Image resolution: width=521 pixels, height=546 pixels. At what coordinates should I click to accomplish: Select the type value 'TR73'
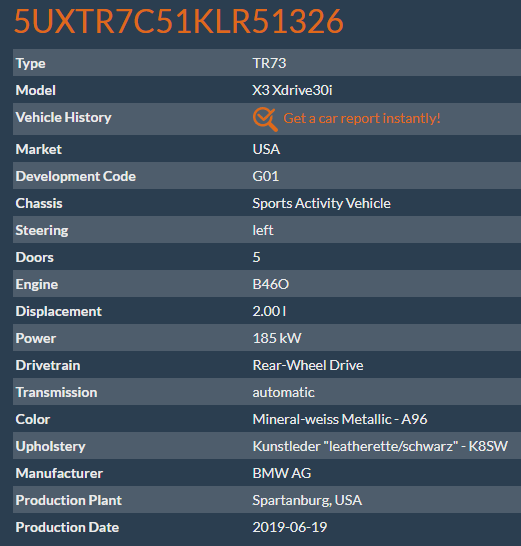269,63
